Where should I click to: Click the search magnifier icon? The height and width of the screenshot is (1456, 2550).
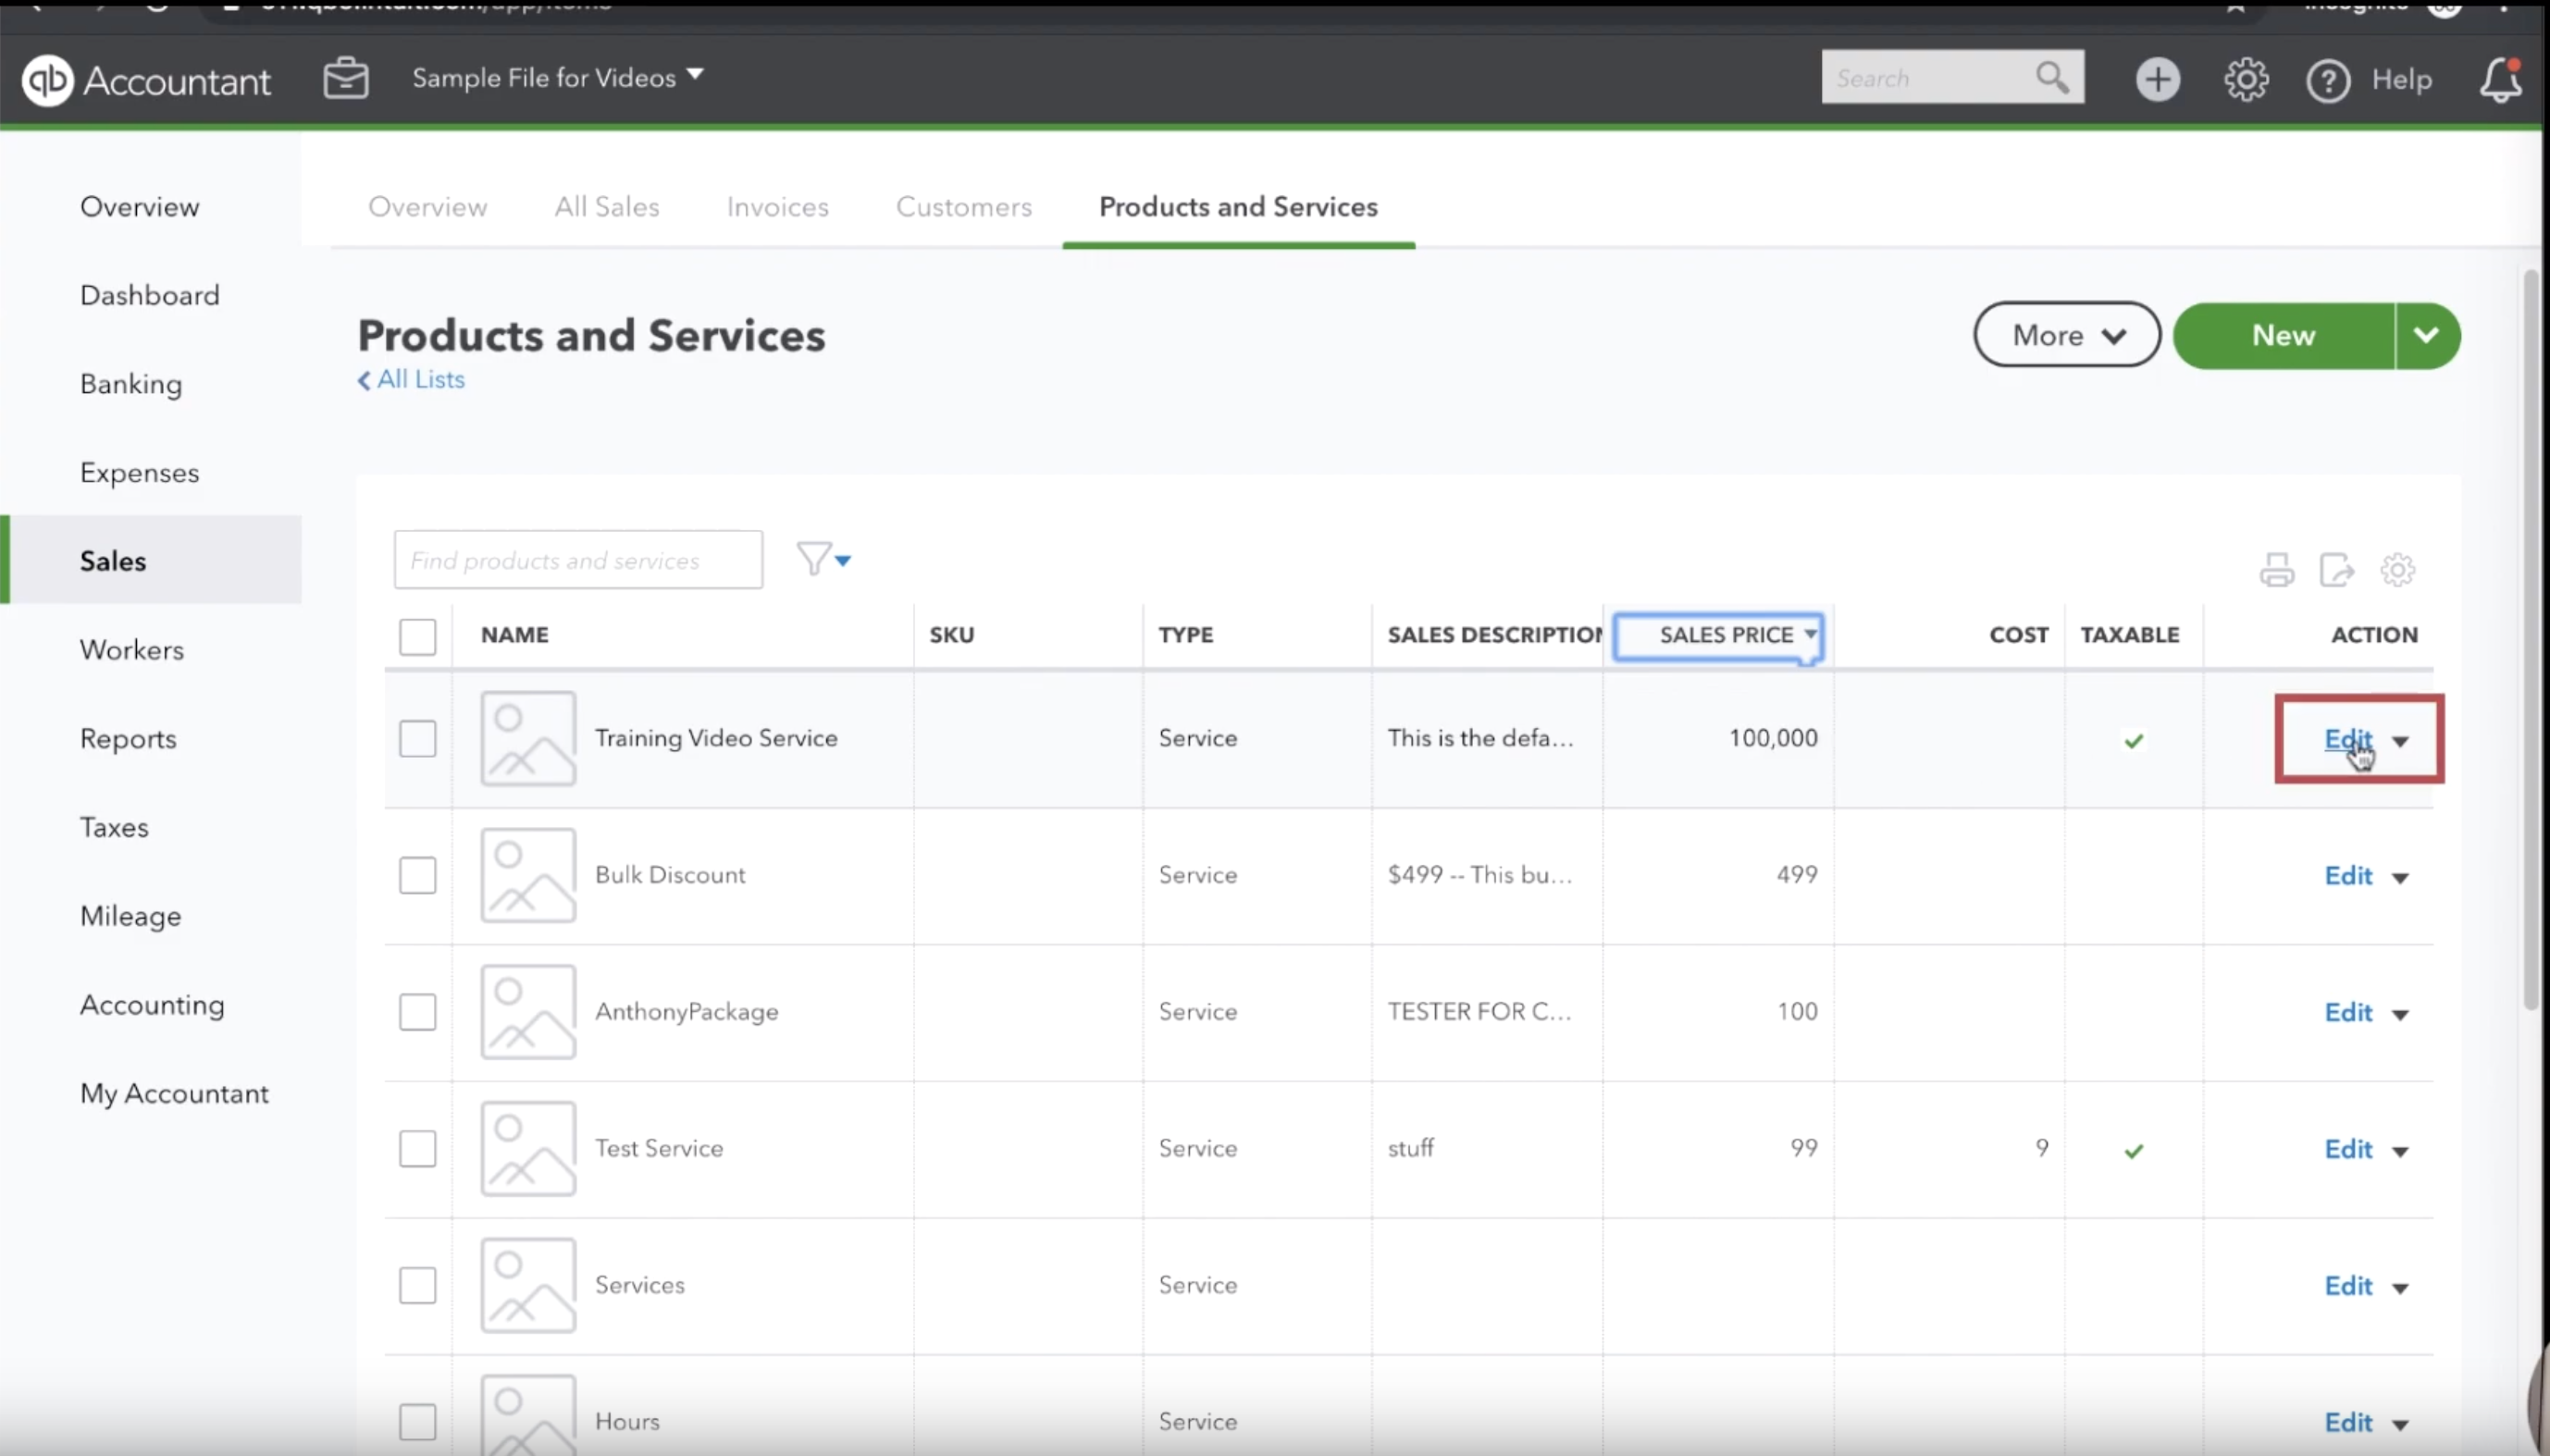(x=2052, y=77)
